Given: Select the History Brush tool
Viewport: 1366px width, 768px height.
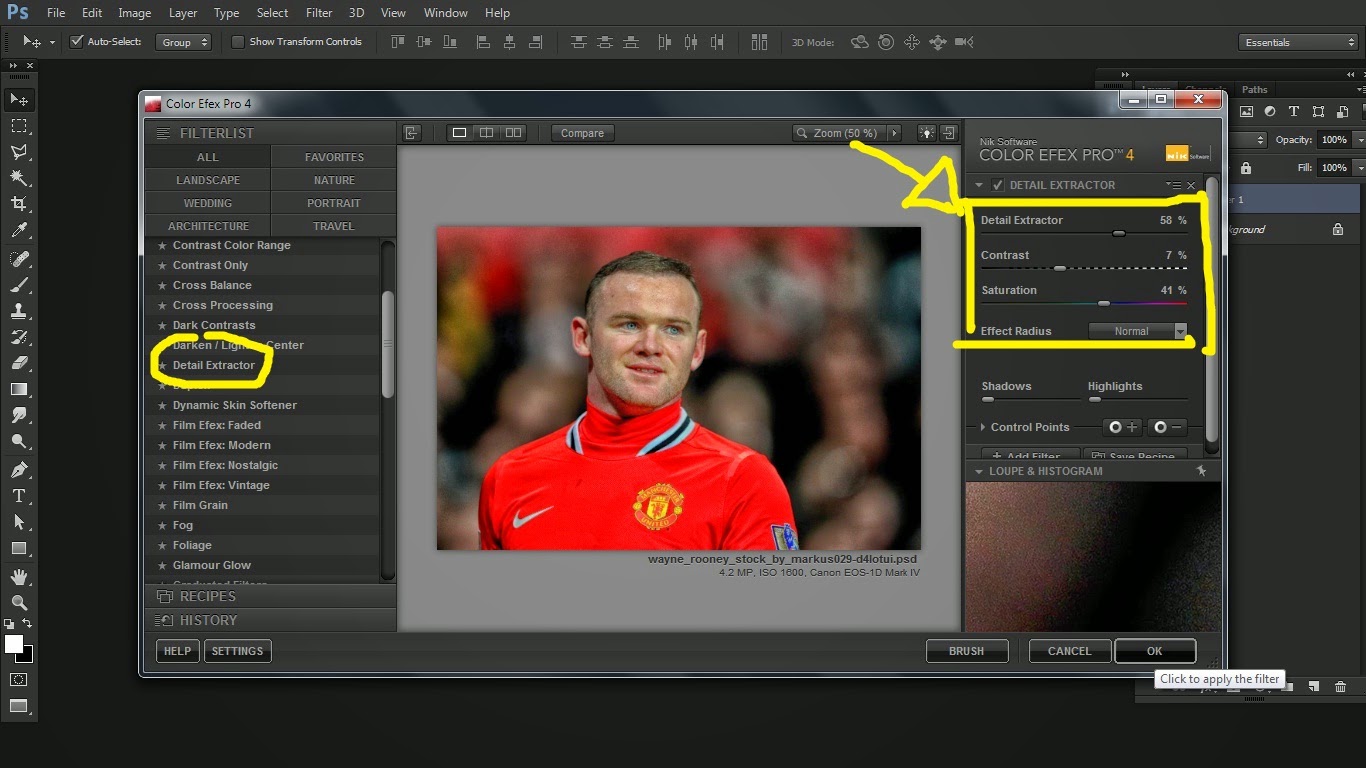Looking at the screenshot, I should coord(19,337).
